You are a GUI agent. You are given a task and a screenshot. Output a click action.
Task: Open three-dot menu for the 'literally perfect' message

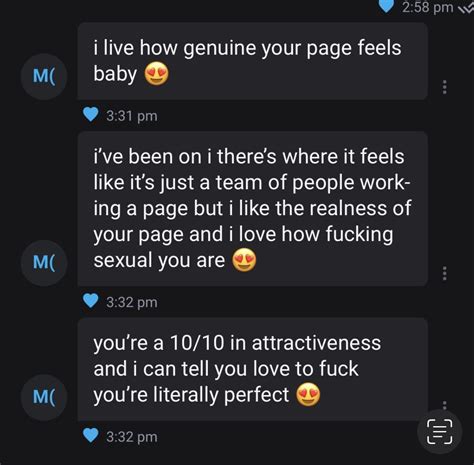tap(444, 405)
